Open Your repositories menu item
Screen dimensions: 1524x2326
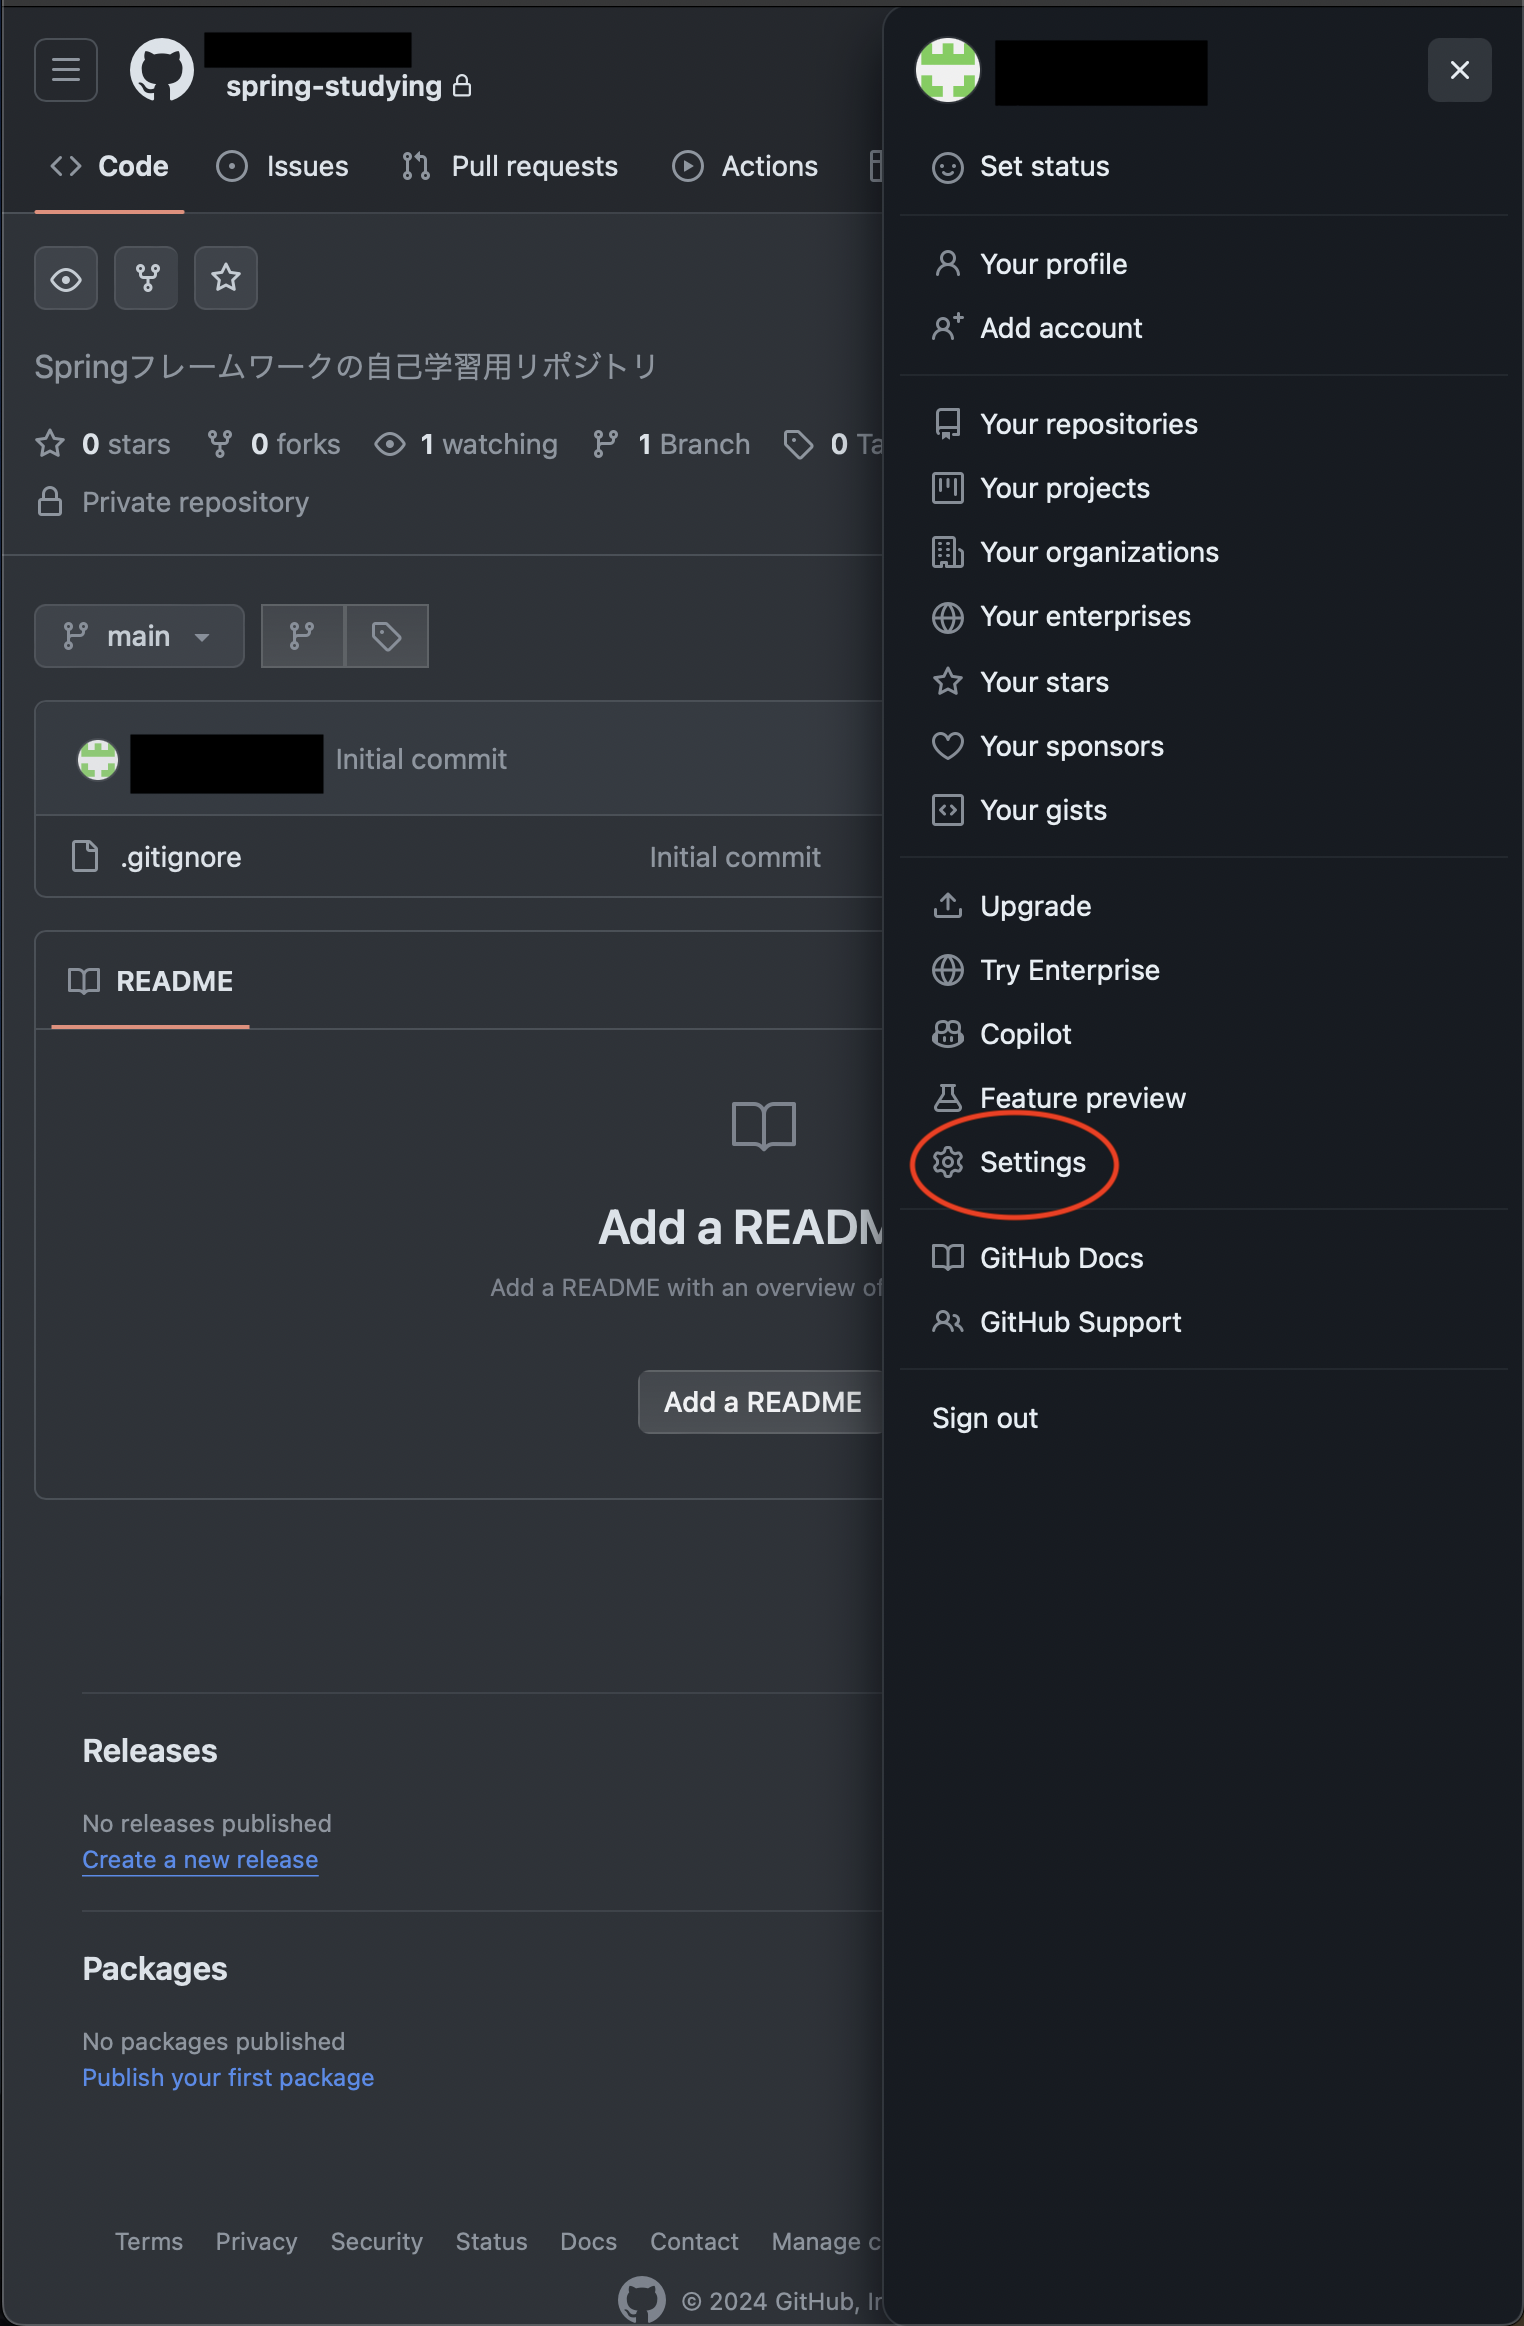point(1204,424)
